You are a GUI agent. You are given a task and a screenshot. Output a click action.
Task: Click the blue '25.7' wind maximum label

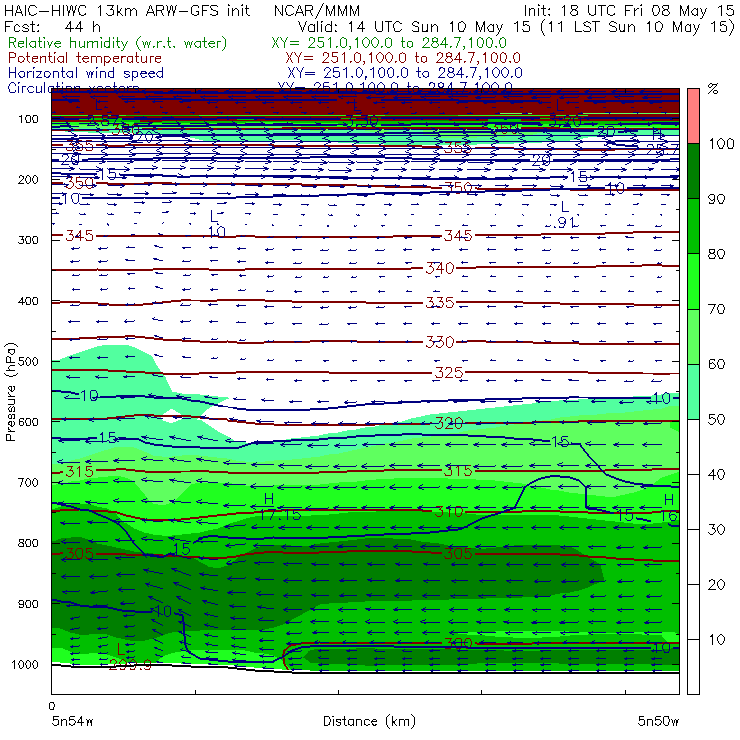(662, 149)
